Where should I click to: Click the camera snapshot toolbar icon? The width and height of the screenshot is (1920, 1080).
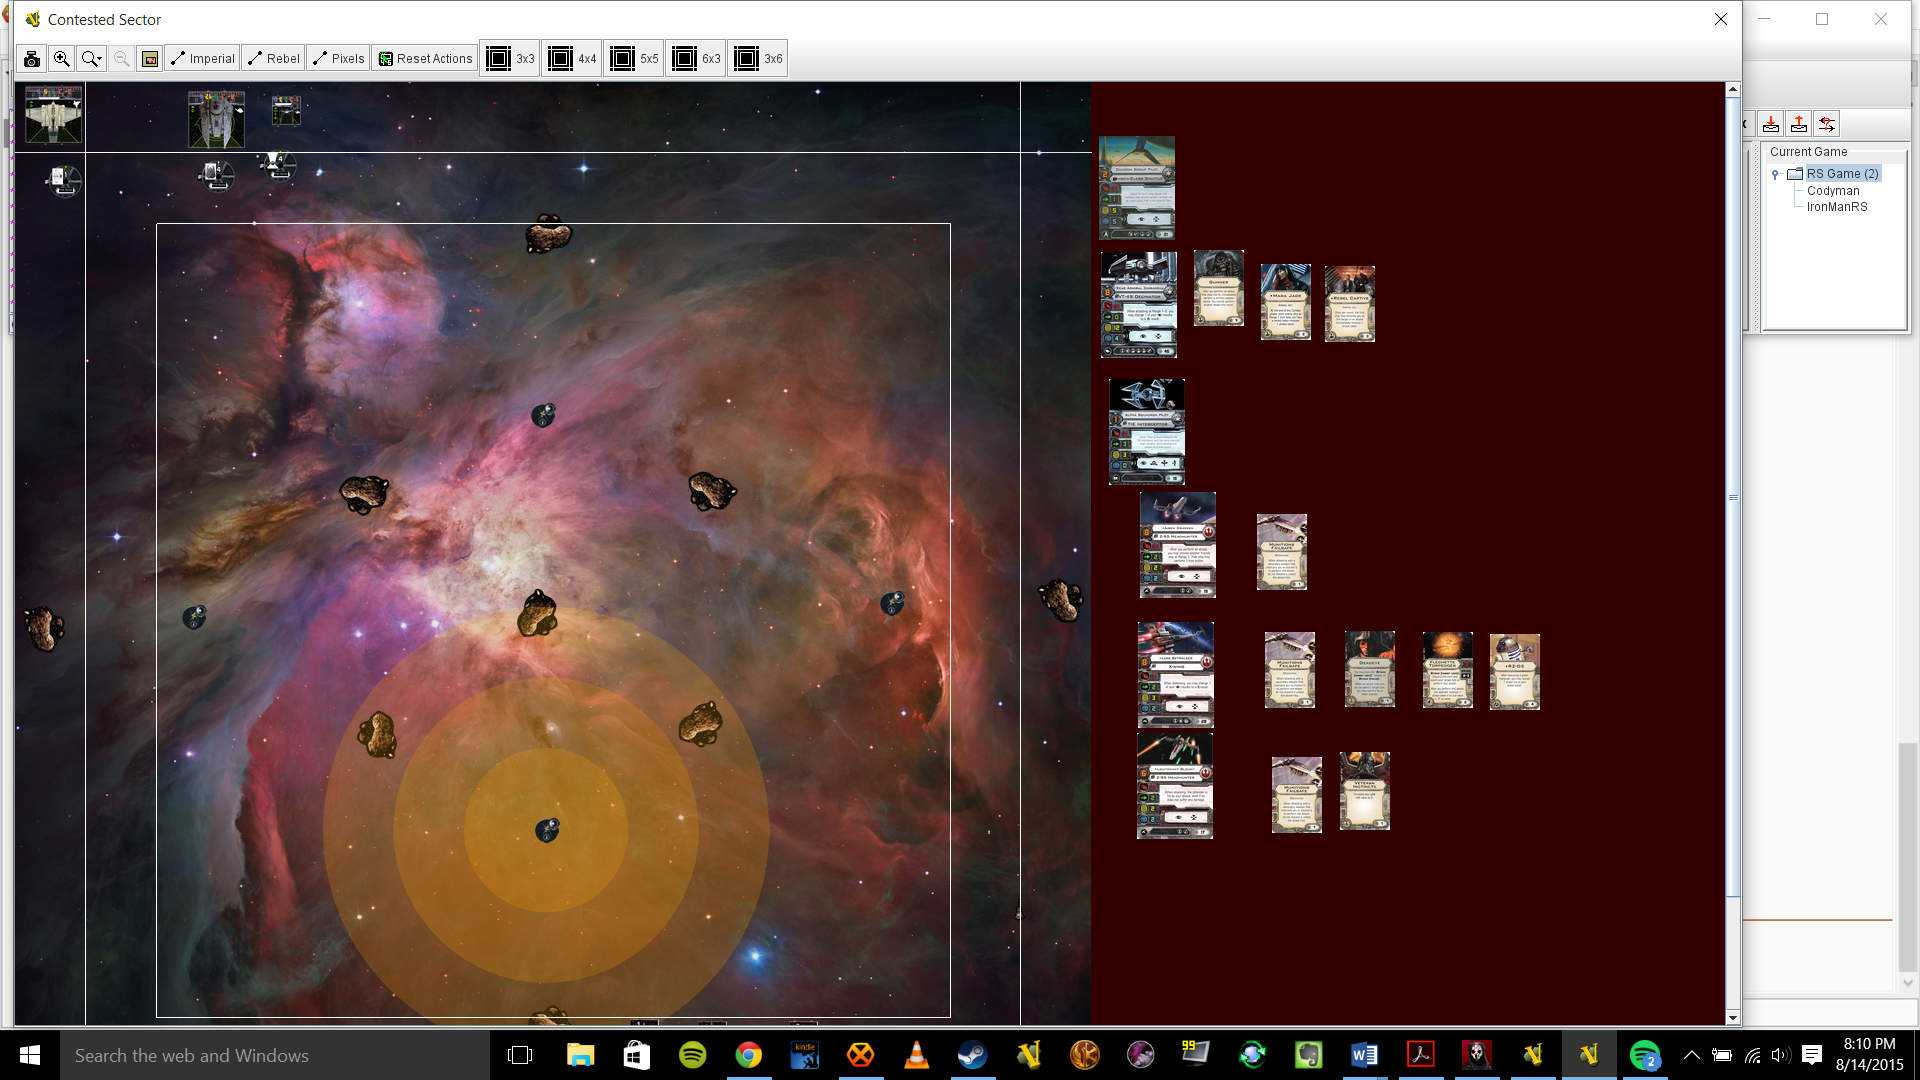point(32,59)
